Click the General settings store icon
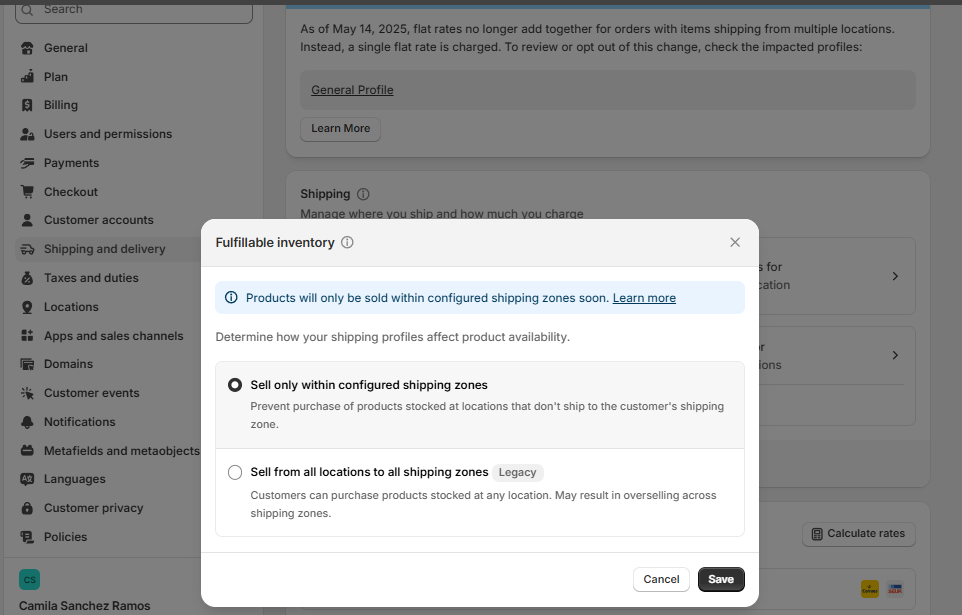Screen dimensions: 962x615 27,48
